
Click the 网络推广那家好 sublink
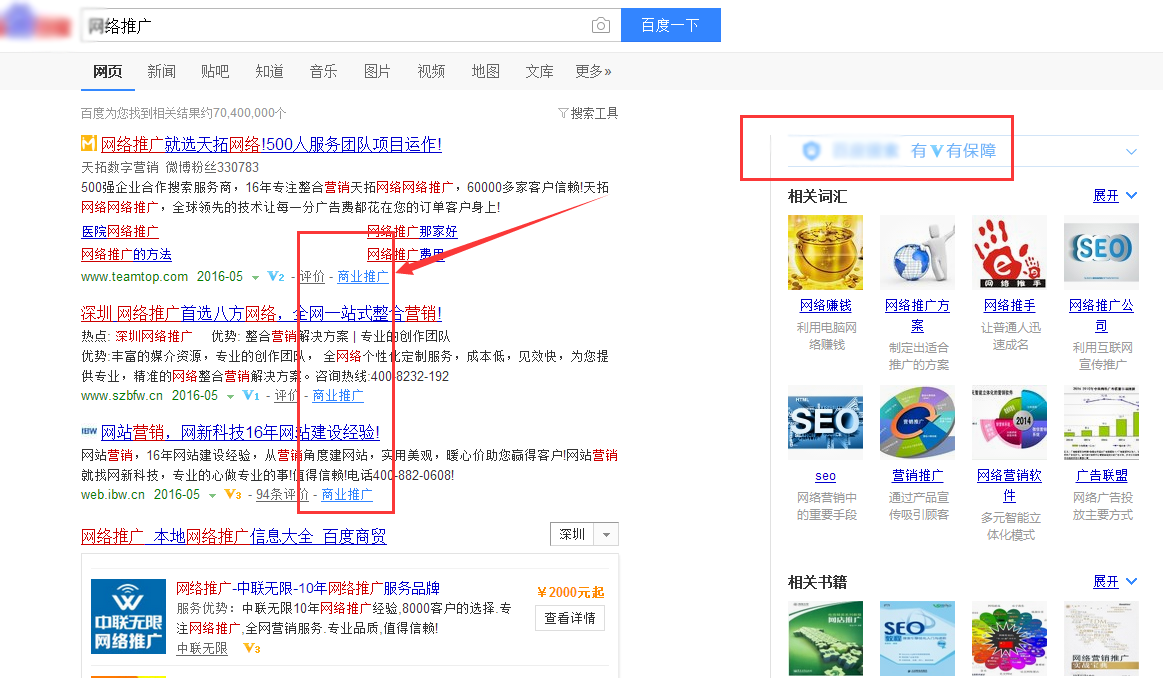coord(412,231)
